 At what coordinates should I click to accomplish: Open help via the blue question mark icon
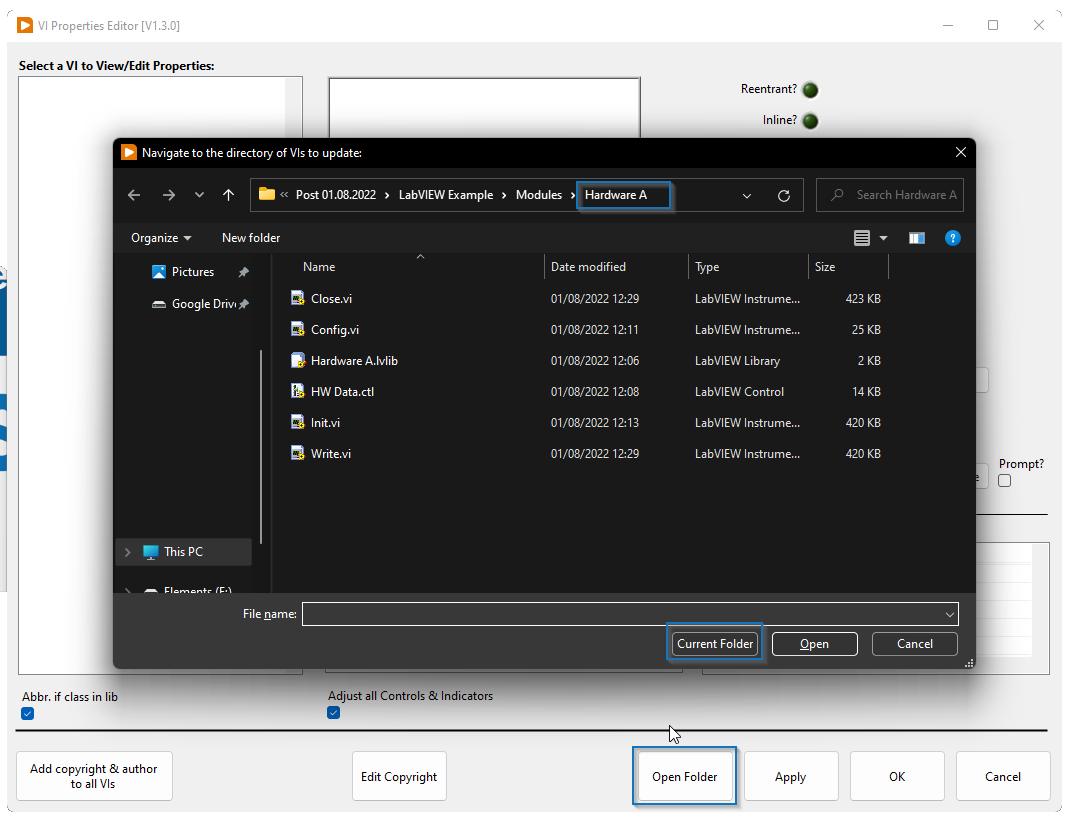952,238
